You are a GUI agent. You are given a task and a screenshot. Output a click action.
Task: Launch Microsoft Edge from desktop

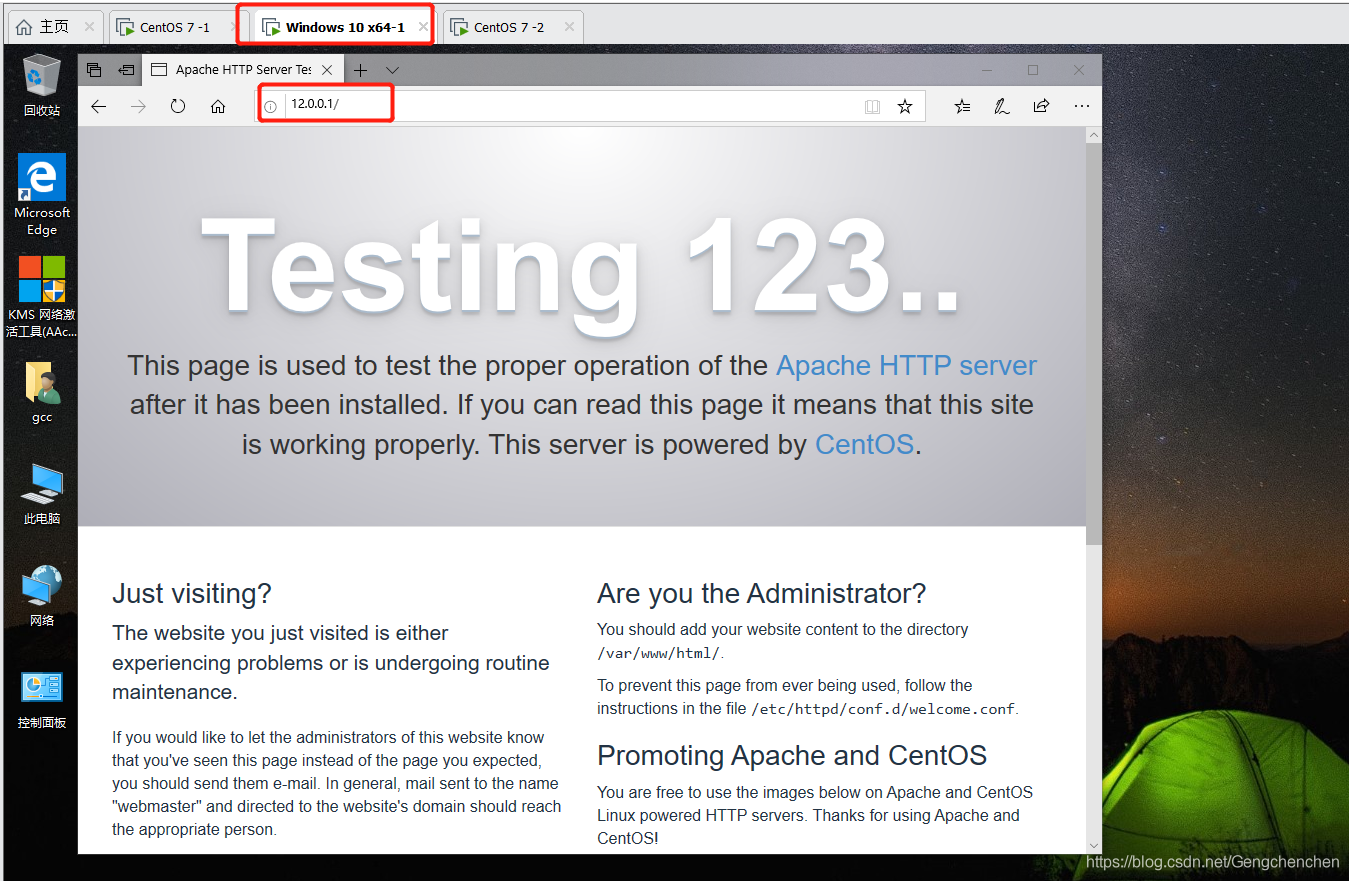click(42, 195)
